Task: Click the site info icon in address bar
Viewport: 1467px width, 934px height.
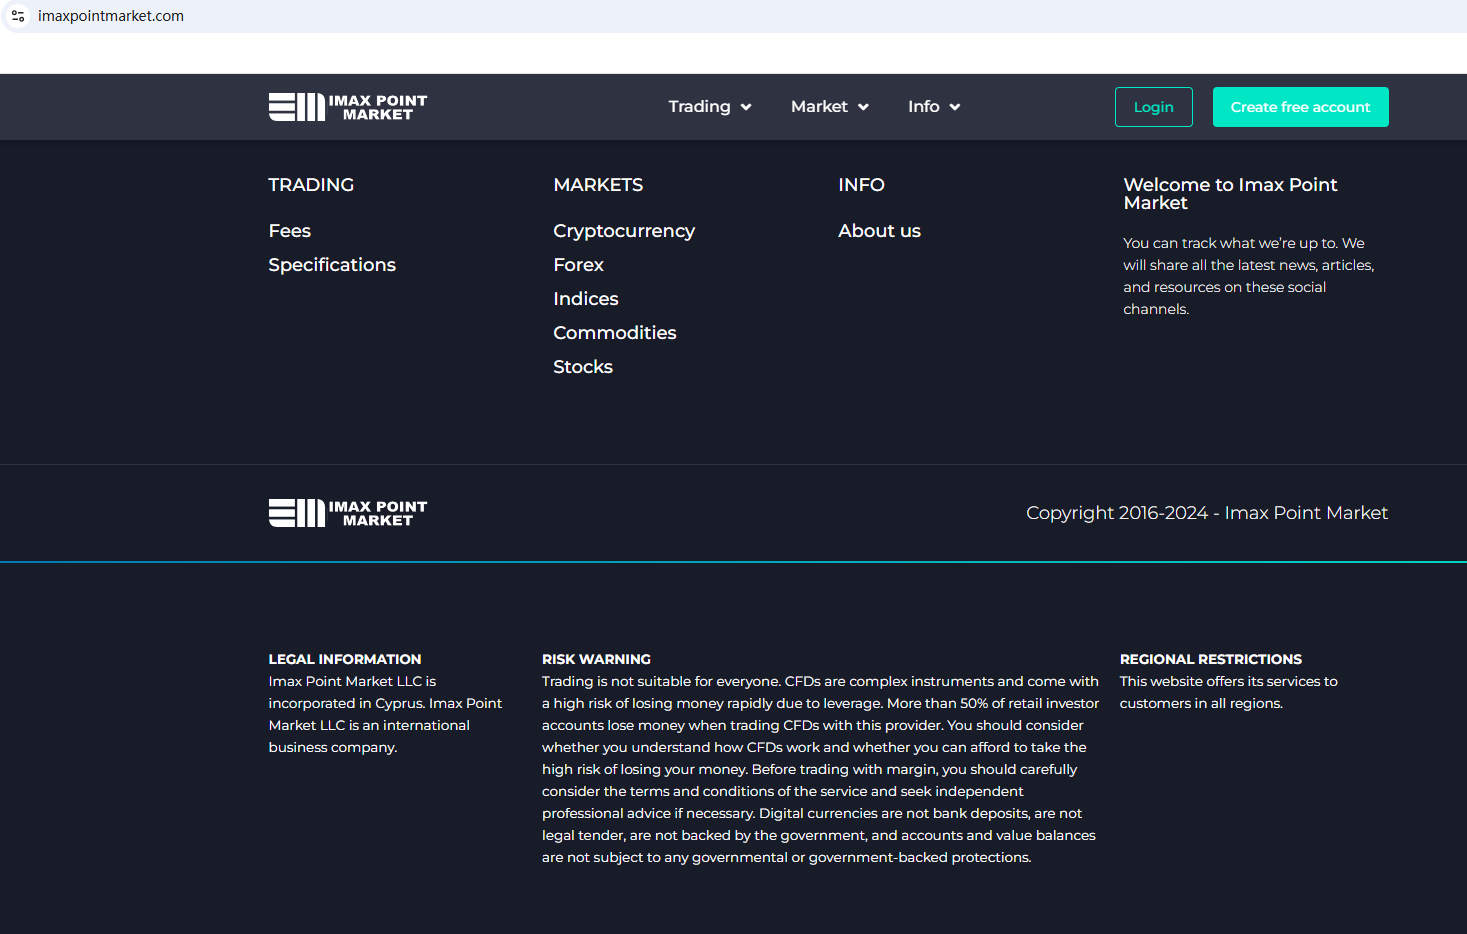Action: click(18, 16)
